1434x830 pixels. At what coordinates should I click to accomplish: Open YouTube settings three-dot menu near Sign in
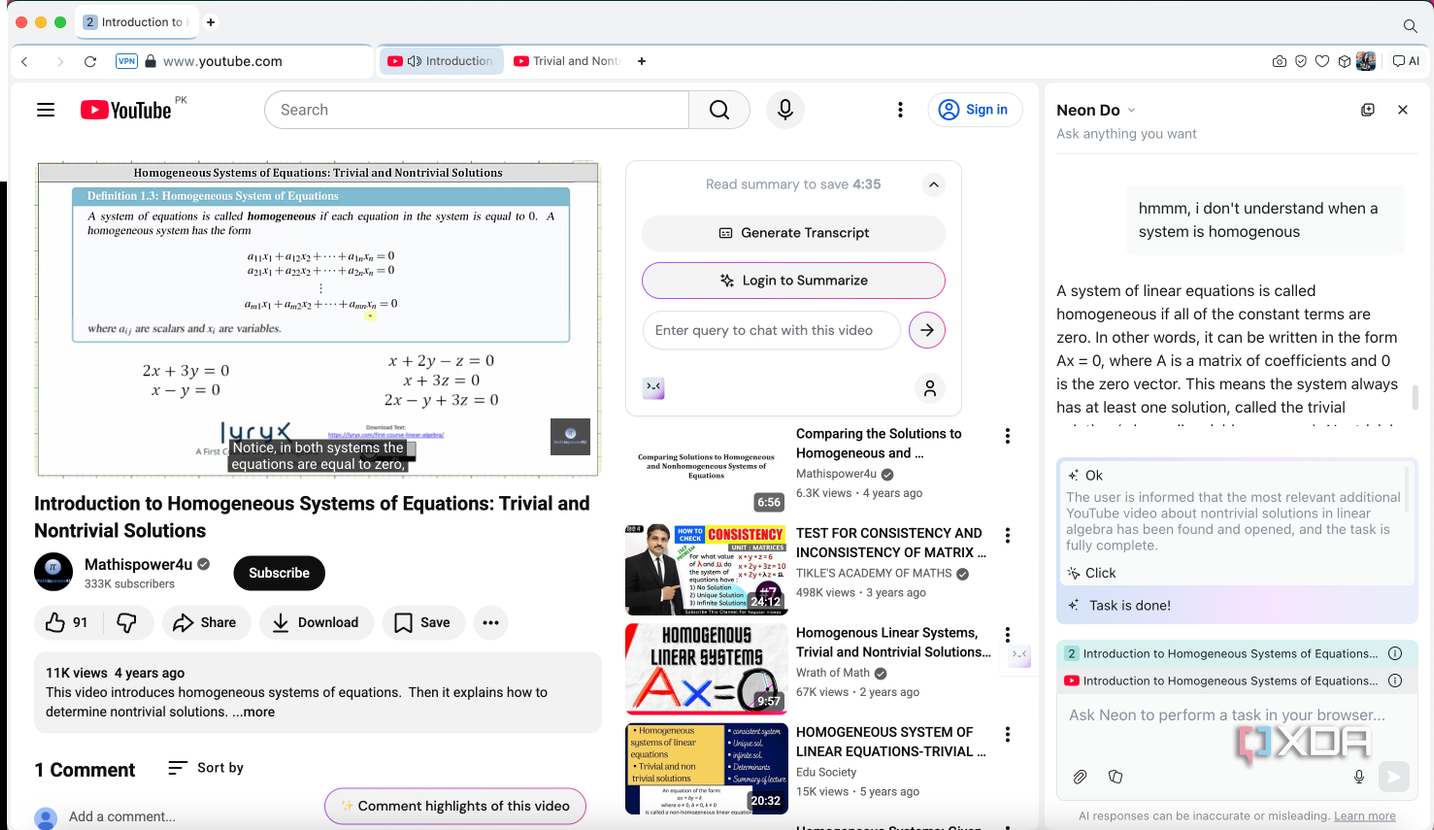click(900, 110)
